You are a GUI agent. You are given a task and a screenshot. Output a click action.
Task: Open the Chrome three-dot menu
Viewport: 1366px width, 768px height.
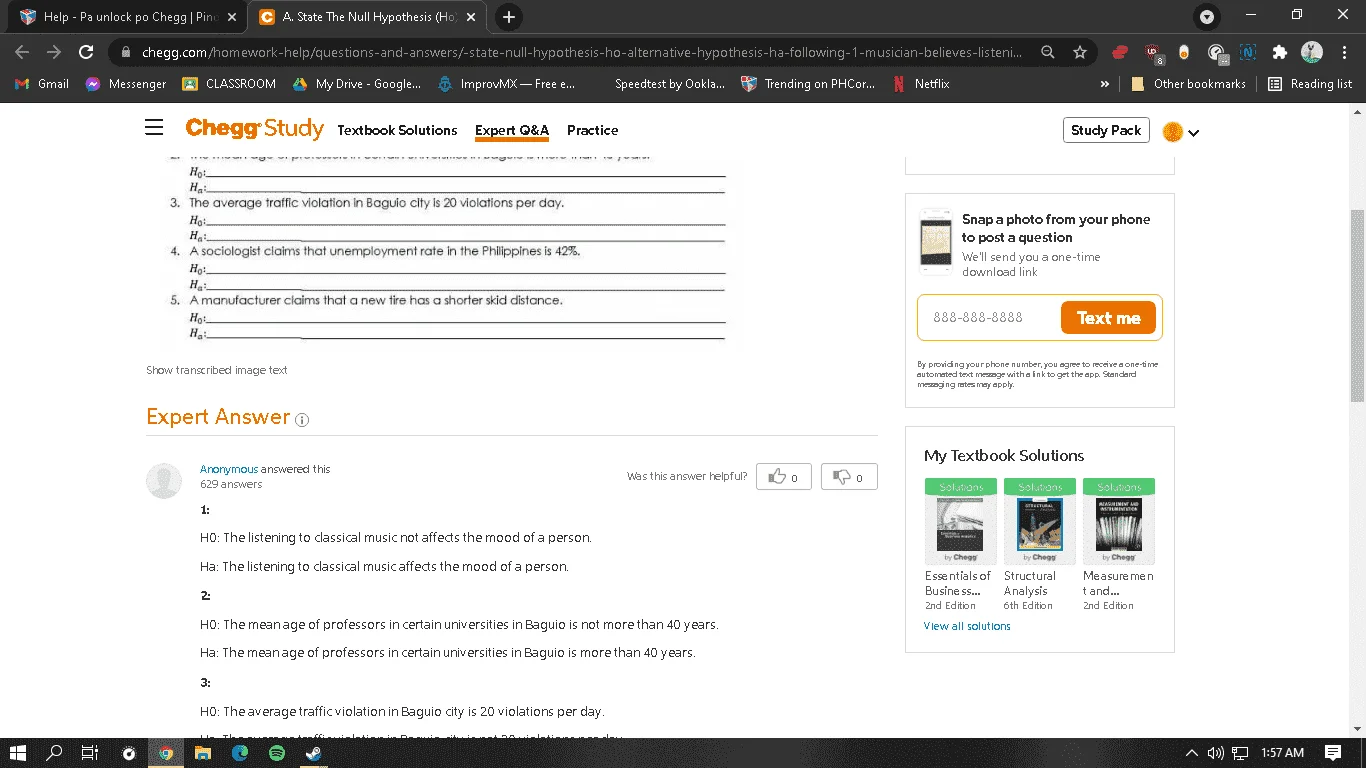tap(1343, 52)
